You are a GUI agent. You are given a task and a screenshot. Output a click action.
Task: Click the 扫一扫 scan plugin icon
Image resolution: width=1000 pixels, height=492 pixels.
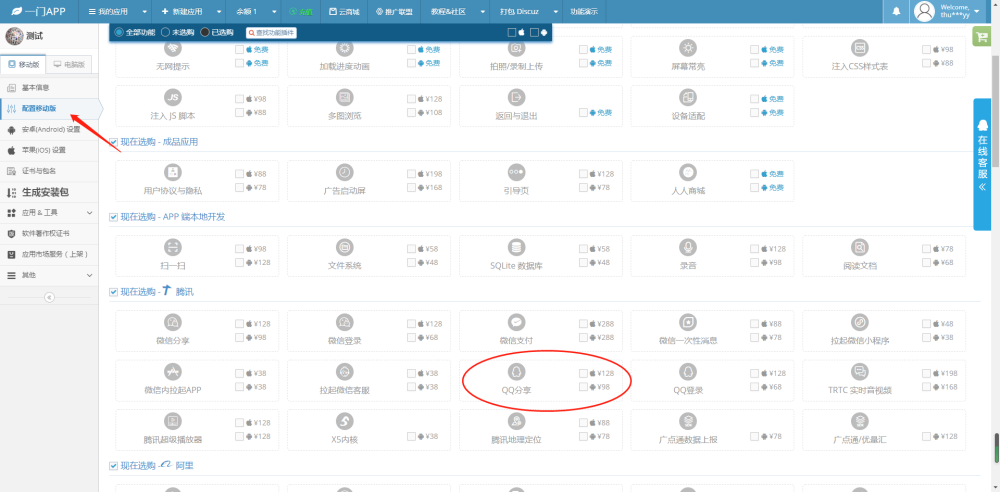pyautogui.click(x=173, y=247)
